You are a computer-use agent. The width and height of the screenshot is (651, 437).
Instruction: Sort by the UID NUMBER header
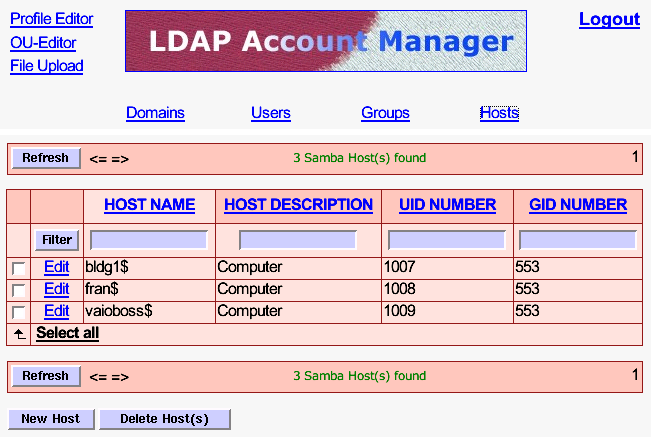(x=447, y=205)
